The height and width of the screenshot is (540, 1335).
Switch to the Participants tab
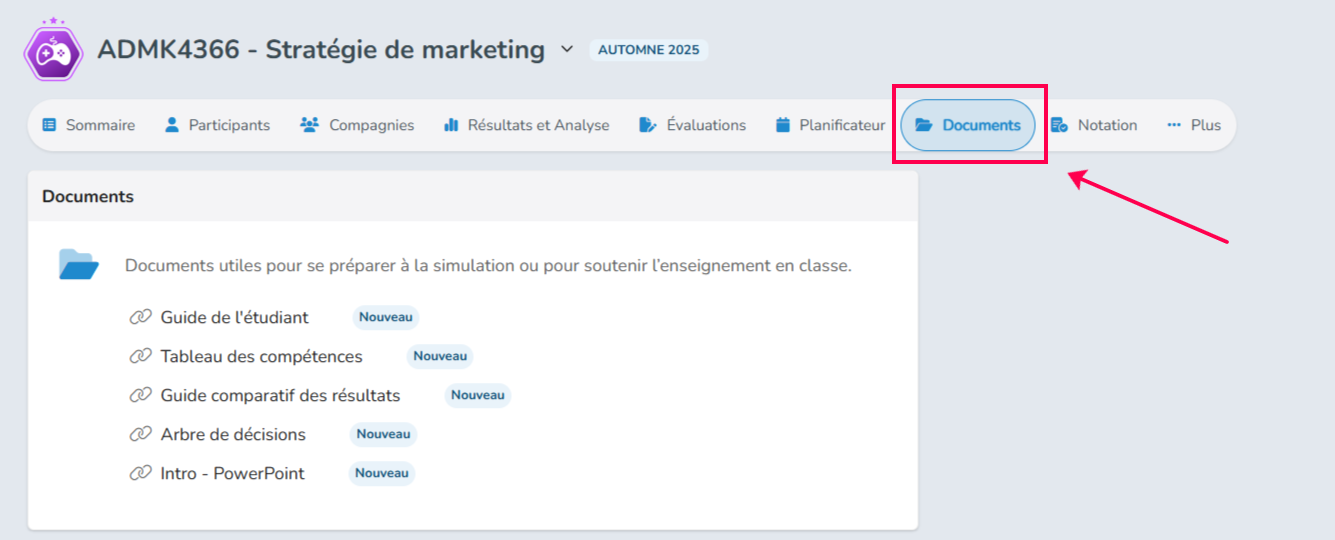tap(217, 125)
